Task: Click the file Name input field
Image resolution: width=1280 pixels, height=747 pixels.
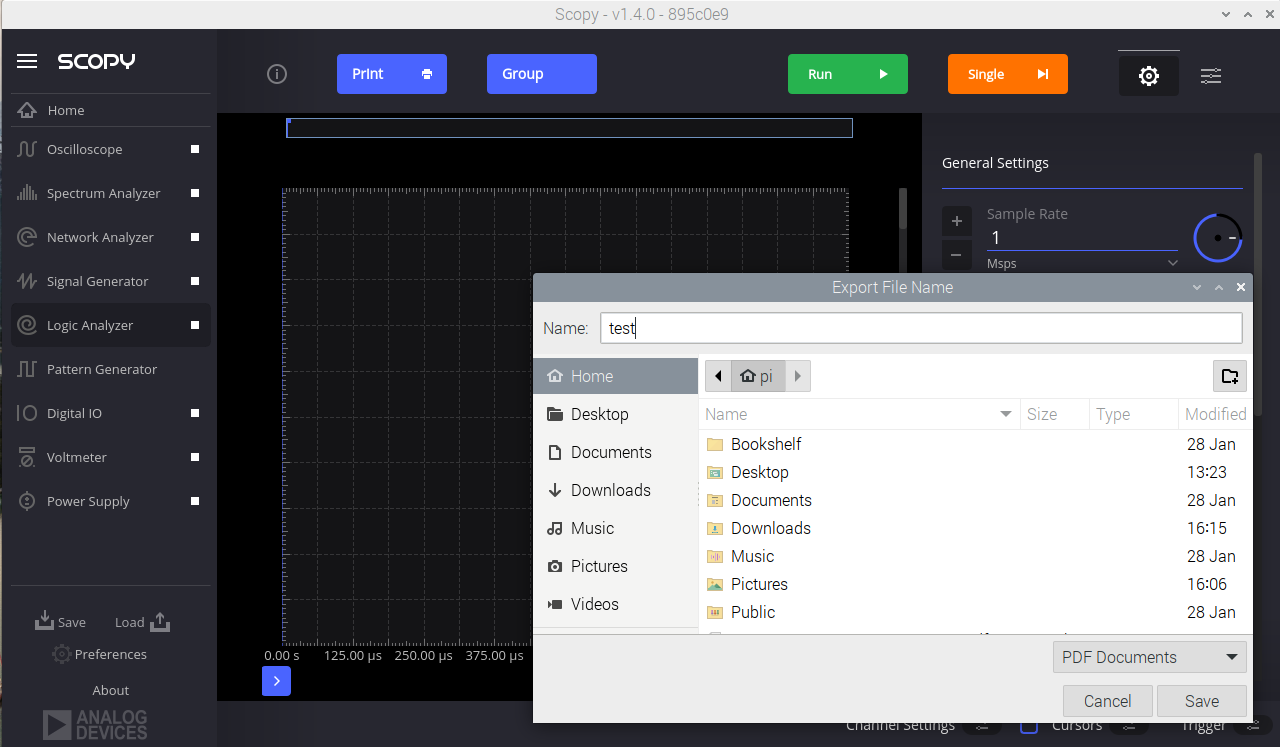Action: [x=921, y=328]
